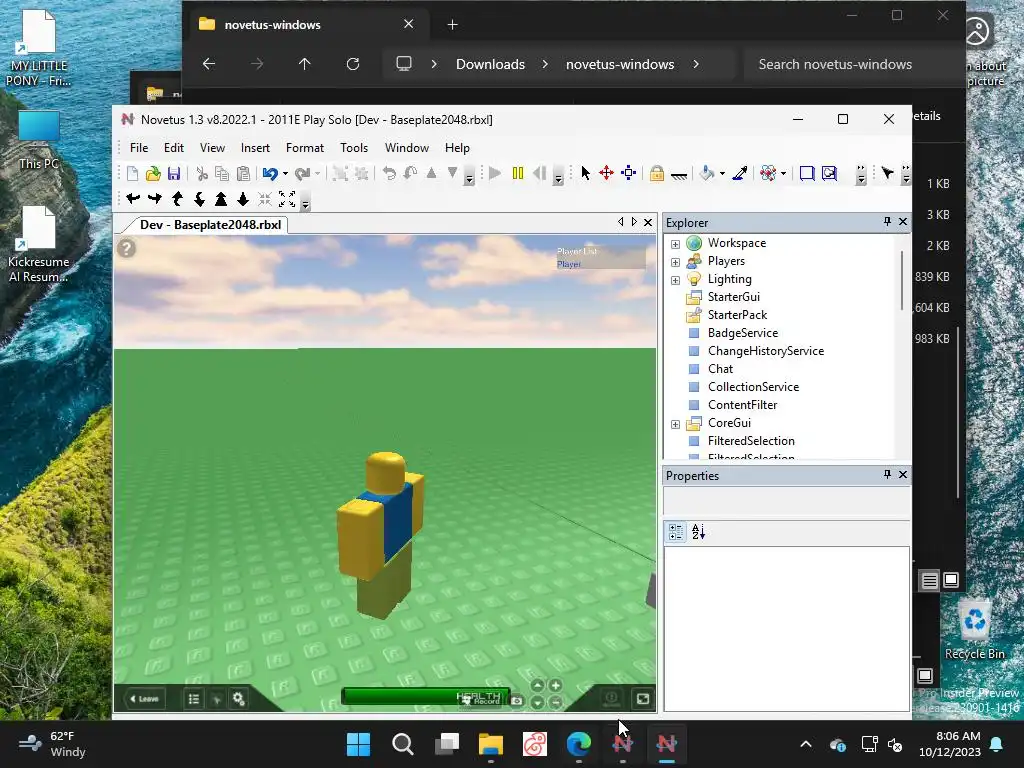Click the green Health bar
1024x768 pixels.
pos(425,697)
